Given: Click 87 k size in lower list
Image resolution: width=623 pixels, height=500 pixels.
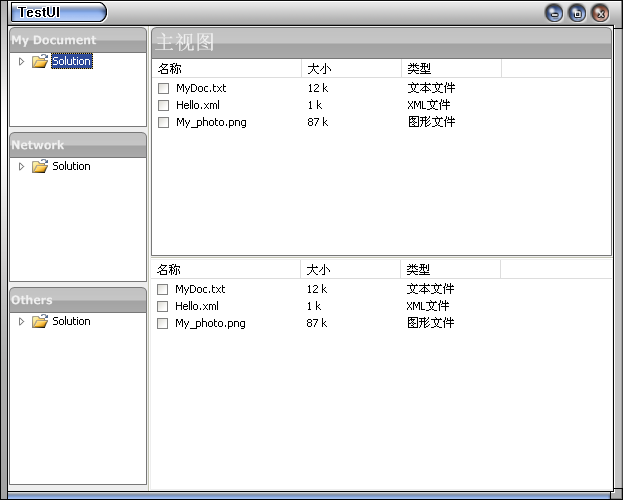Looking at the screenshot, I should pyautogui.click(x=317, y=324).
